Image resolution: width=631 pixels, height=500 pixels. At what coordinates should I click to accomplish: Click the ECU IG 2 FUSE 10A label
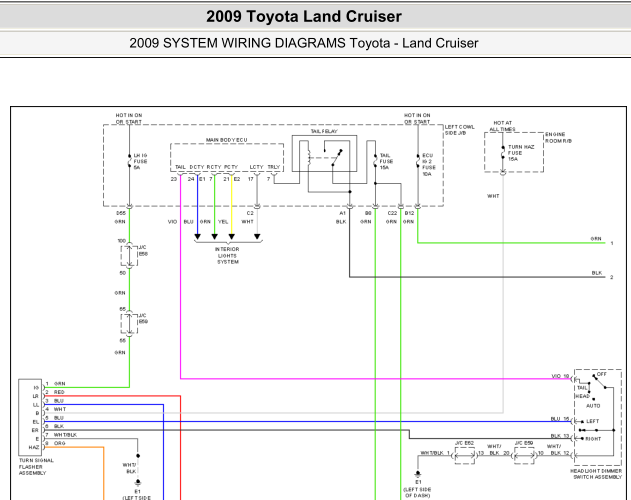[x=428, y=165]
